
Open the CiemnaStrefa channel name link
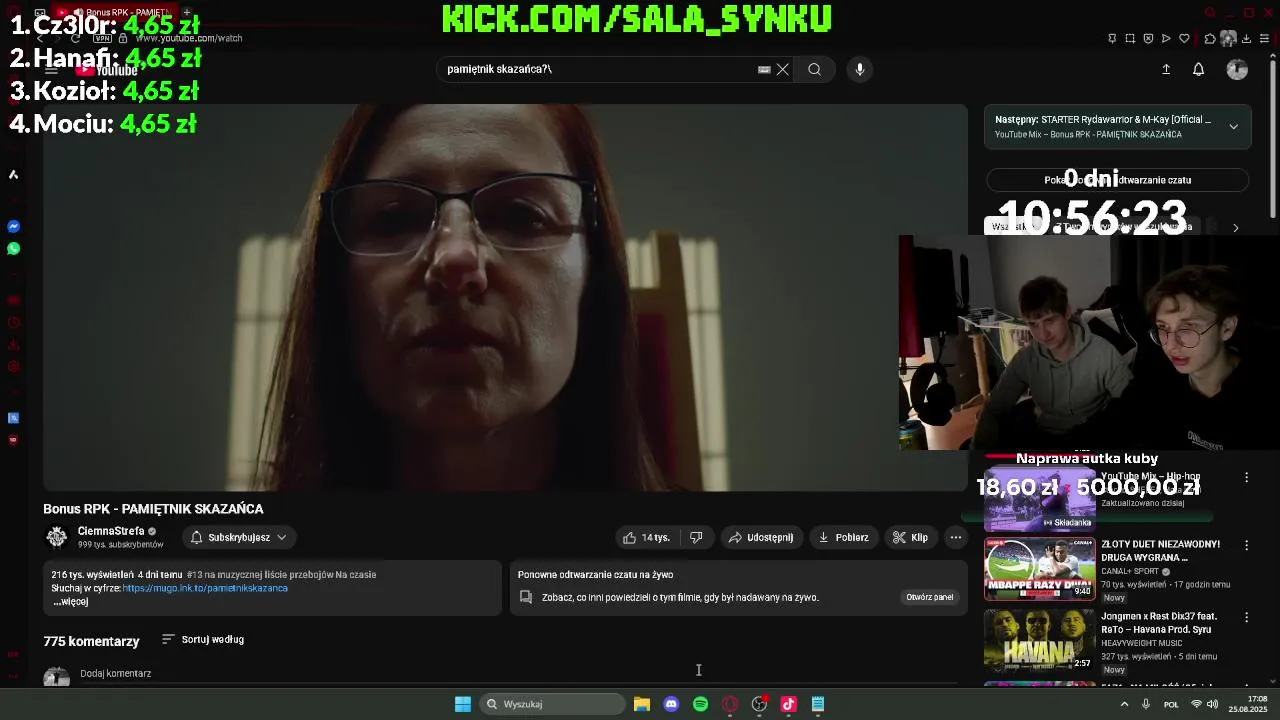pos(111,531)
